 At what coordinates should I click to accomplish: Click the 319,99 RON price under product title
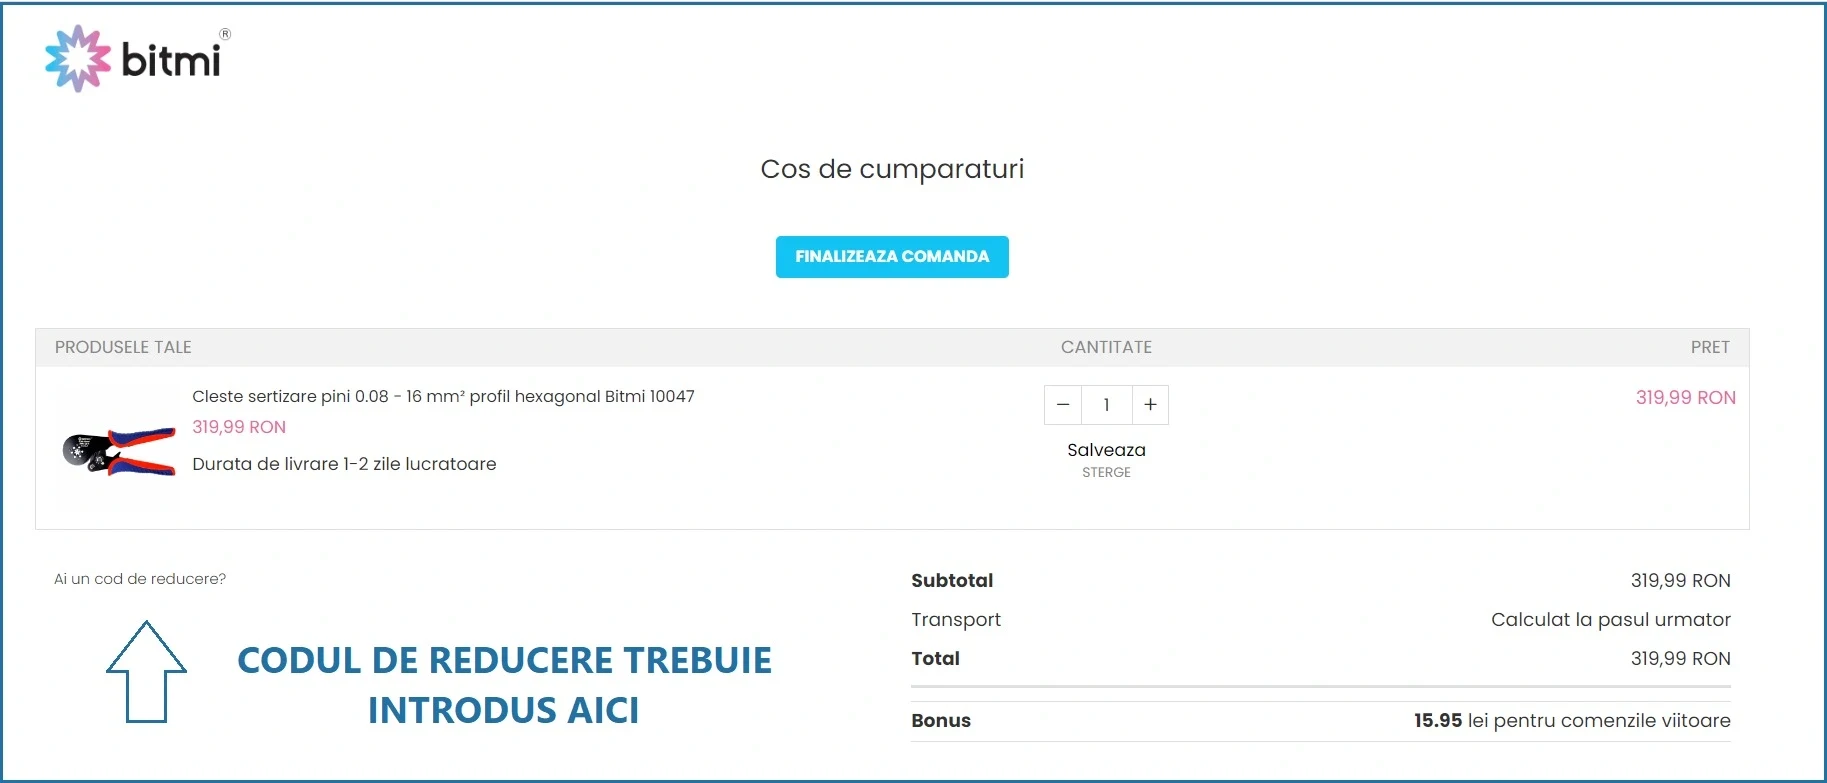239,427
